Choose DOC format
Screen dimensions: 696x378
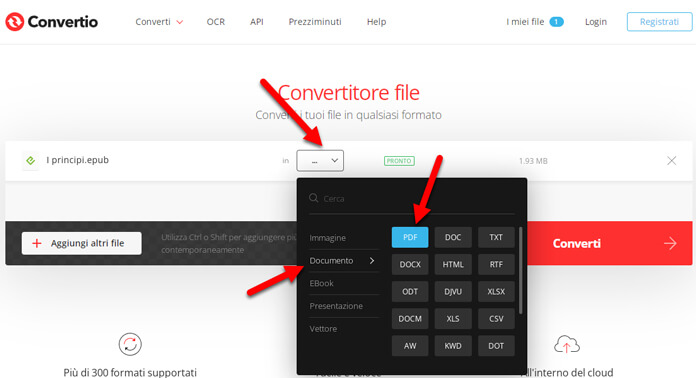(x=453, y=237)
